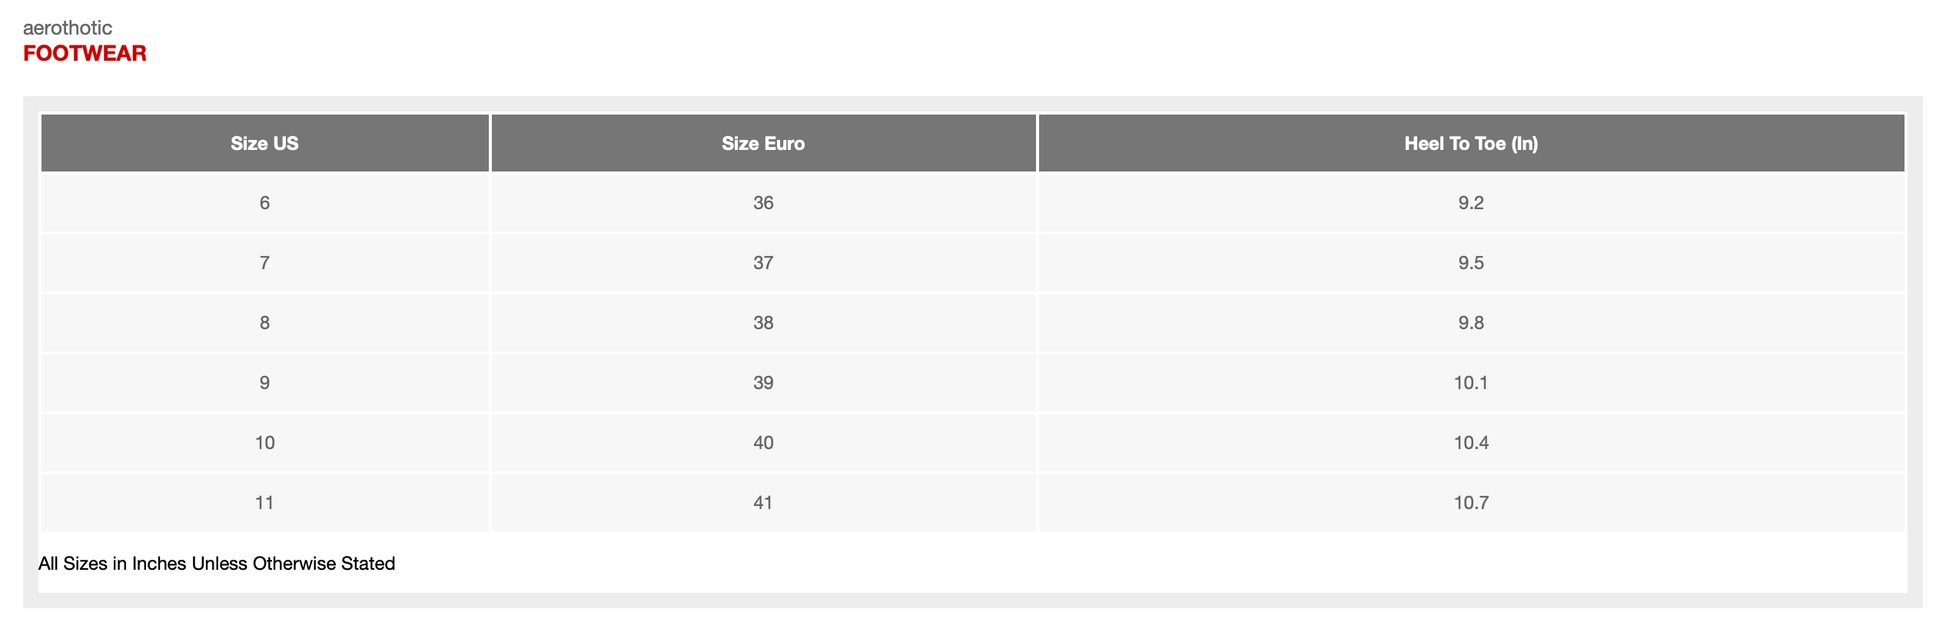Click the aerothotic brand name

click(x=67, y=28)
